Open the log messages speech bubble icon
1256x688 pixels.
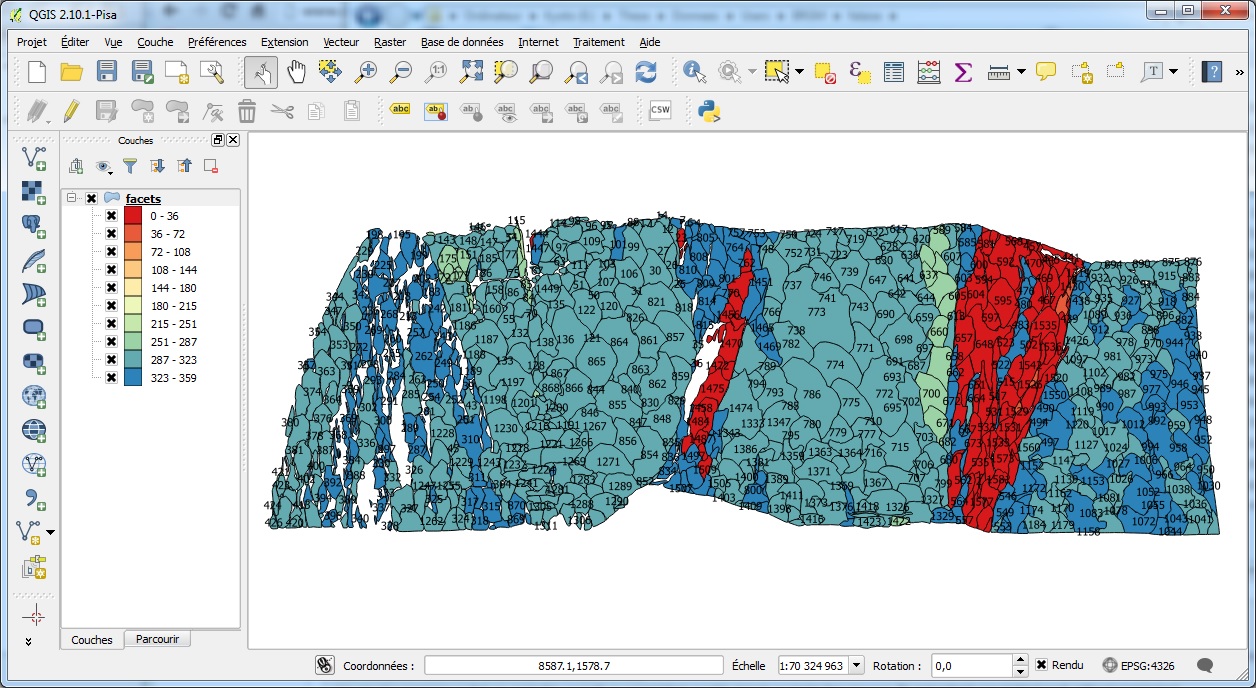[x=1205, y=665]
